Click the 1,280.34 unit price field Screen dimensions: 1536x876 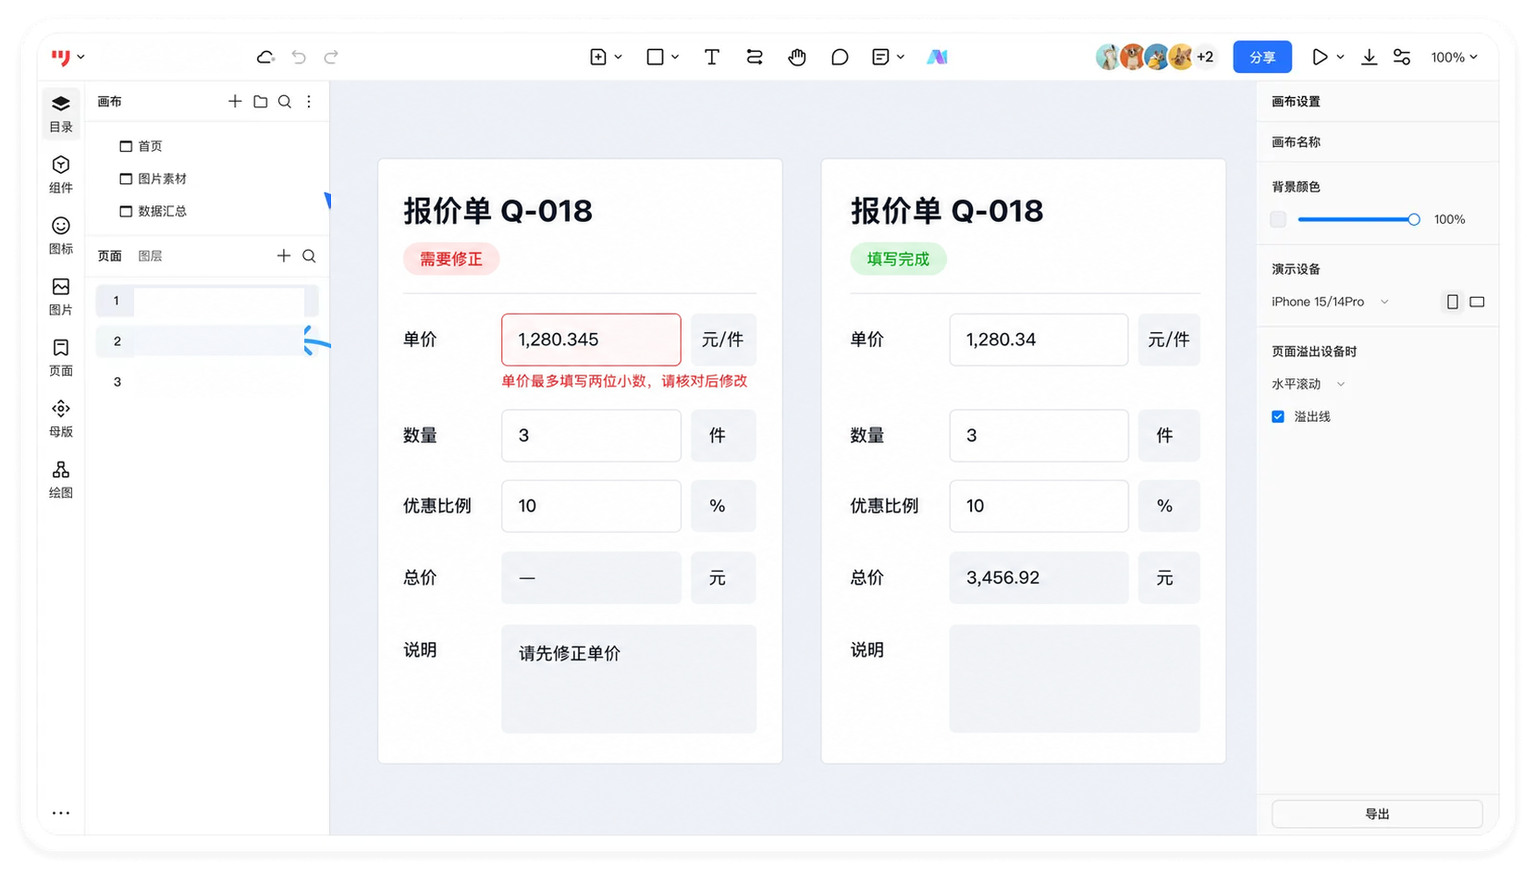click(1039, 339)
